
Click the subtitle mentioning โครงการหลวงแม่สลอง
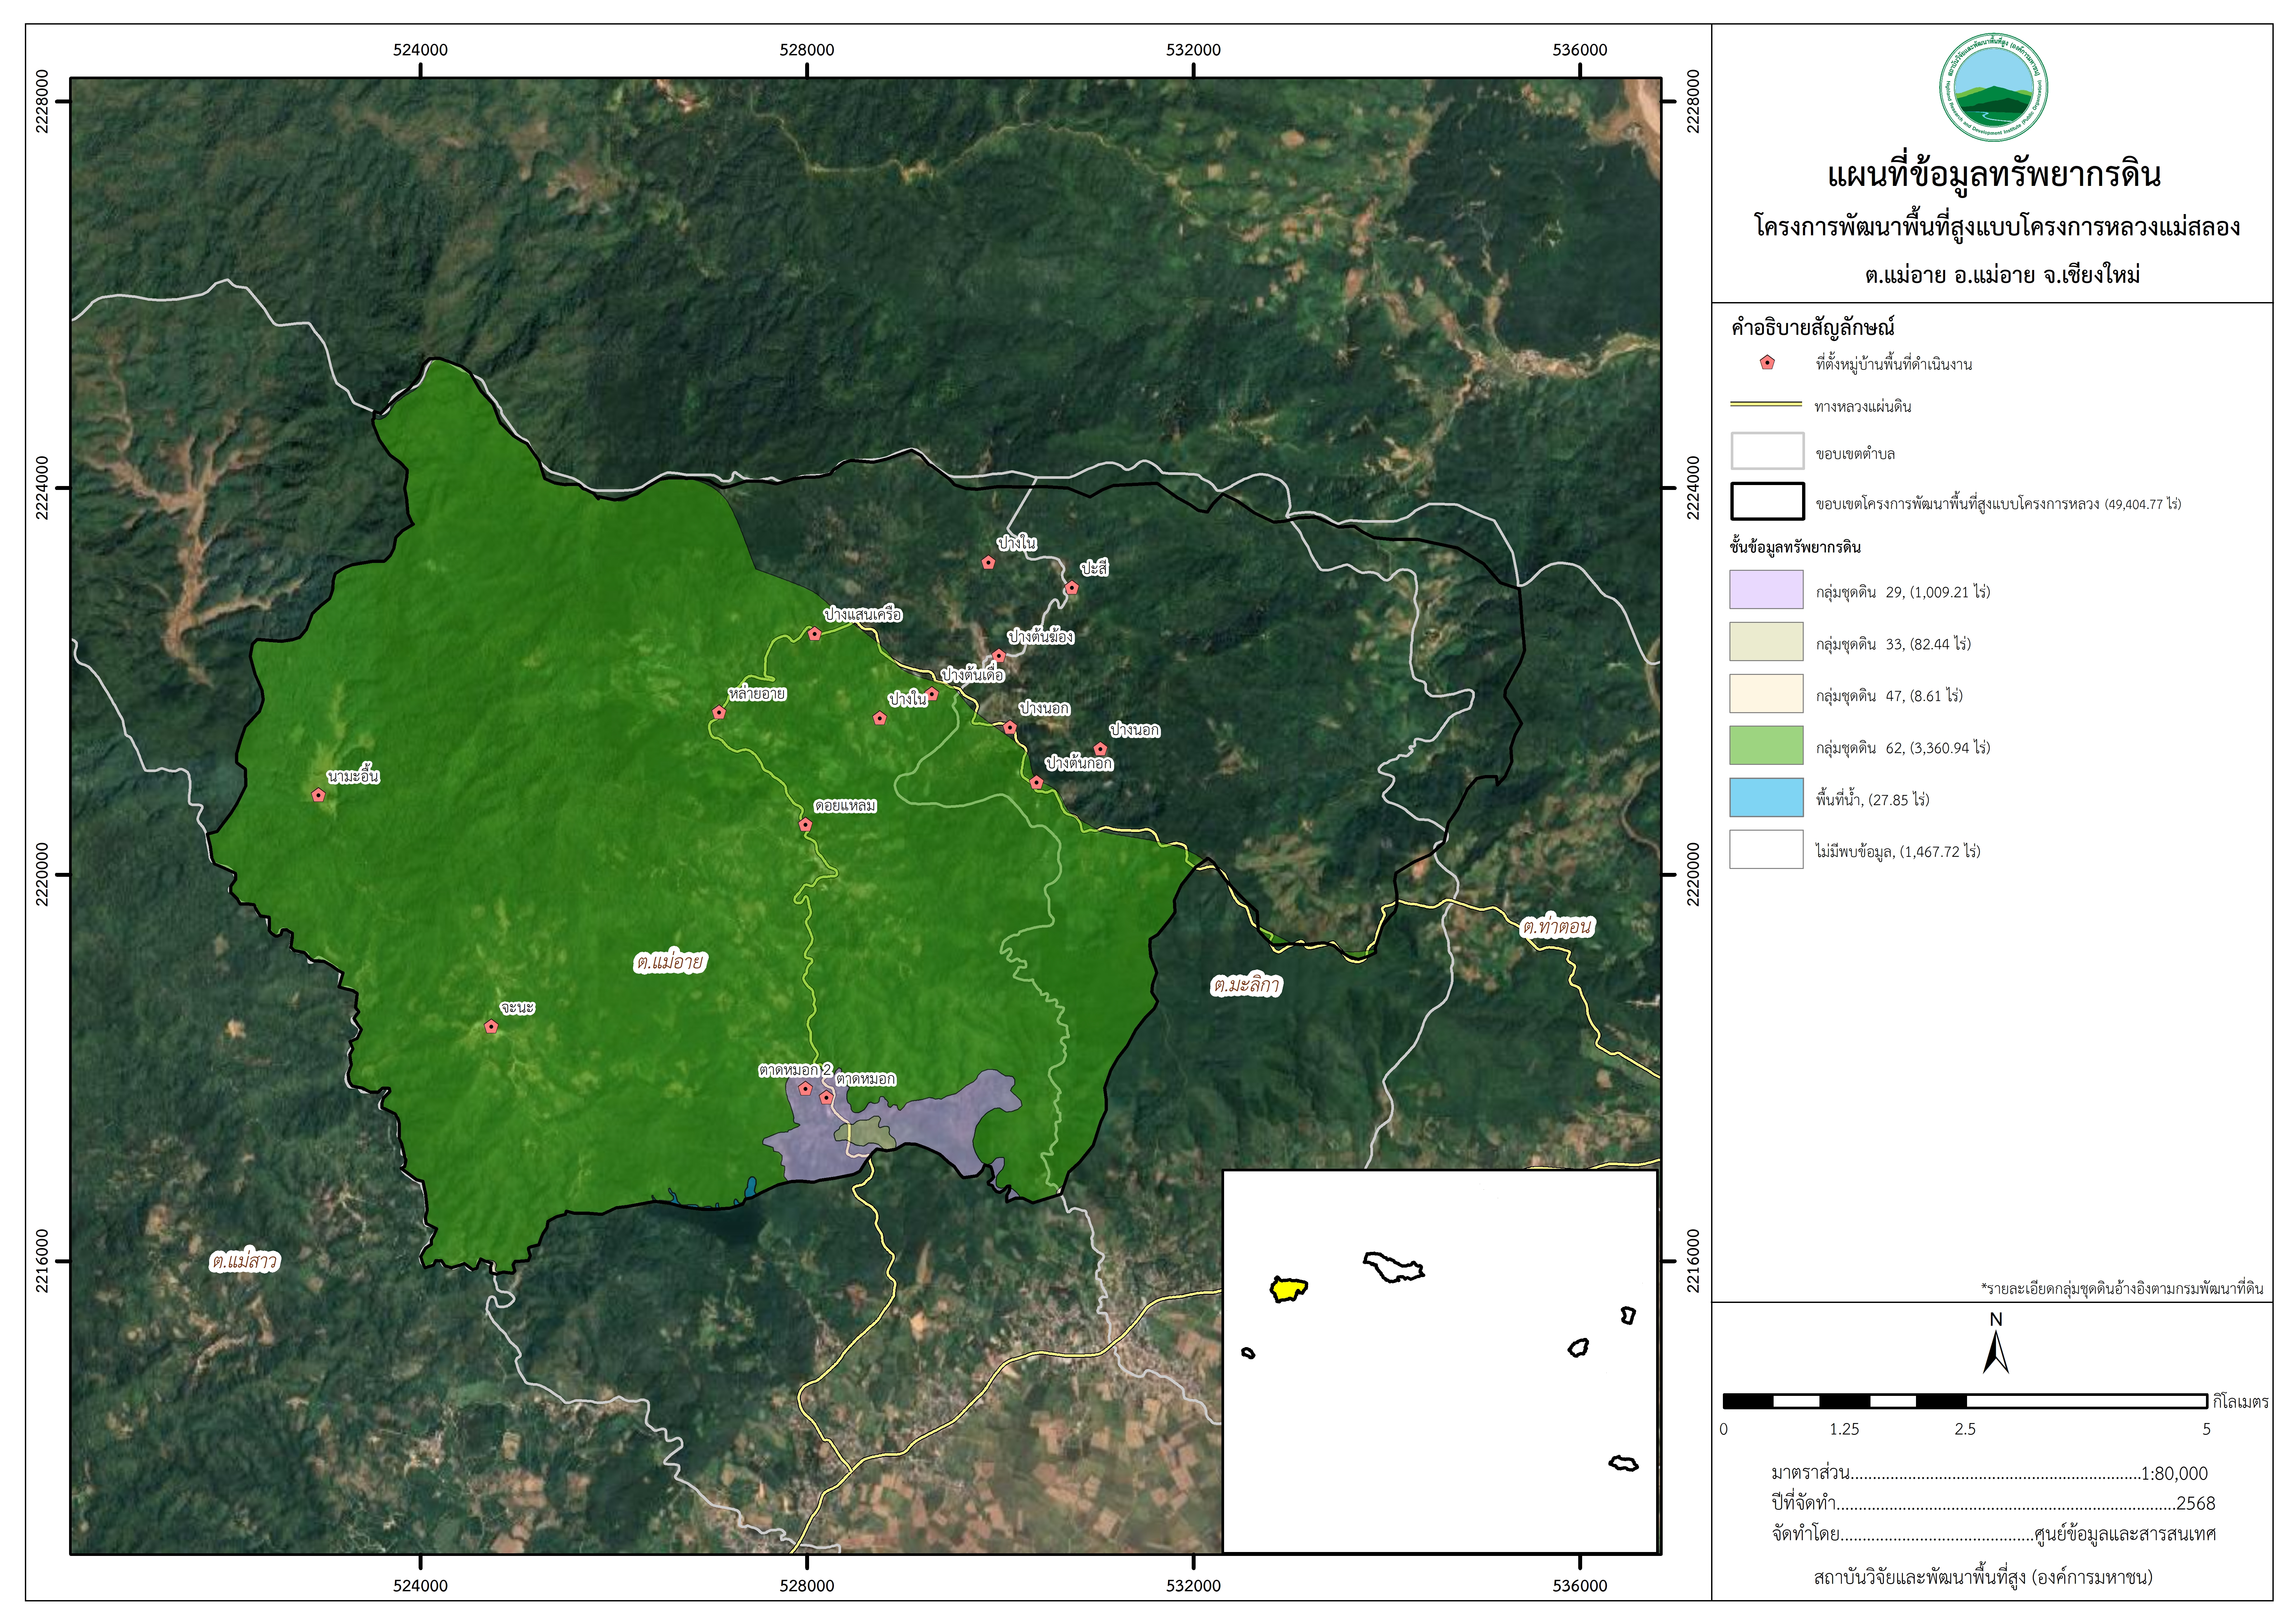(x=1997, y=227)
